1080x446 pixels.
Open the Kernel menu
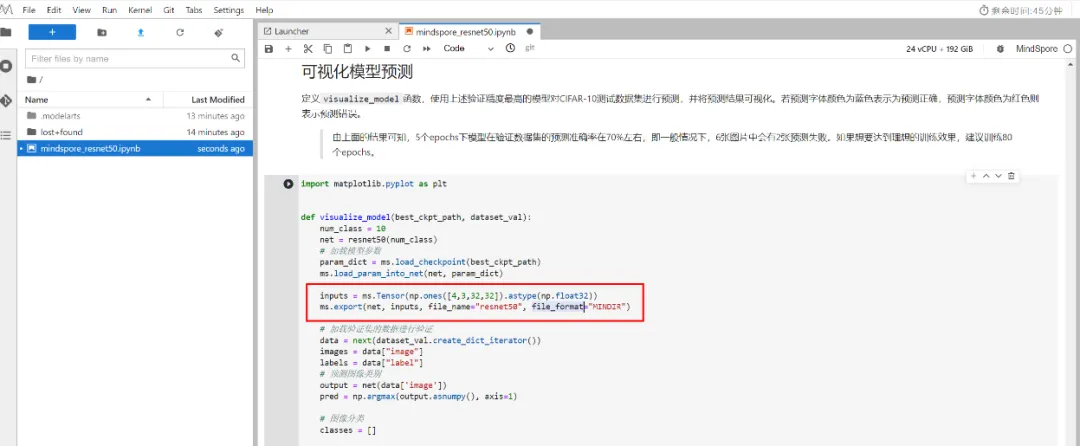click(139, 9)
